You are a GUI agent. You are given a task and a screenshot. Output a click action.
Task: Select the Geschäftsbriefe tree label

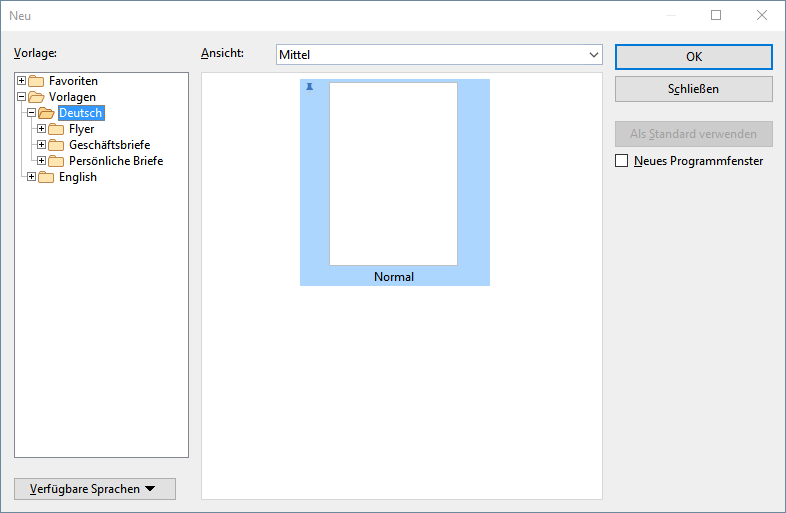pos(110,145)
